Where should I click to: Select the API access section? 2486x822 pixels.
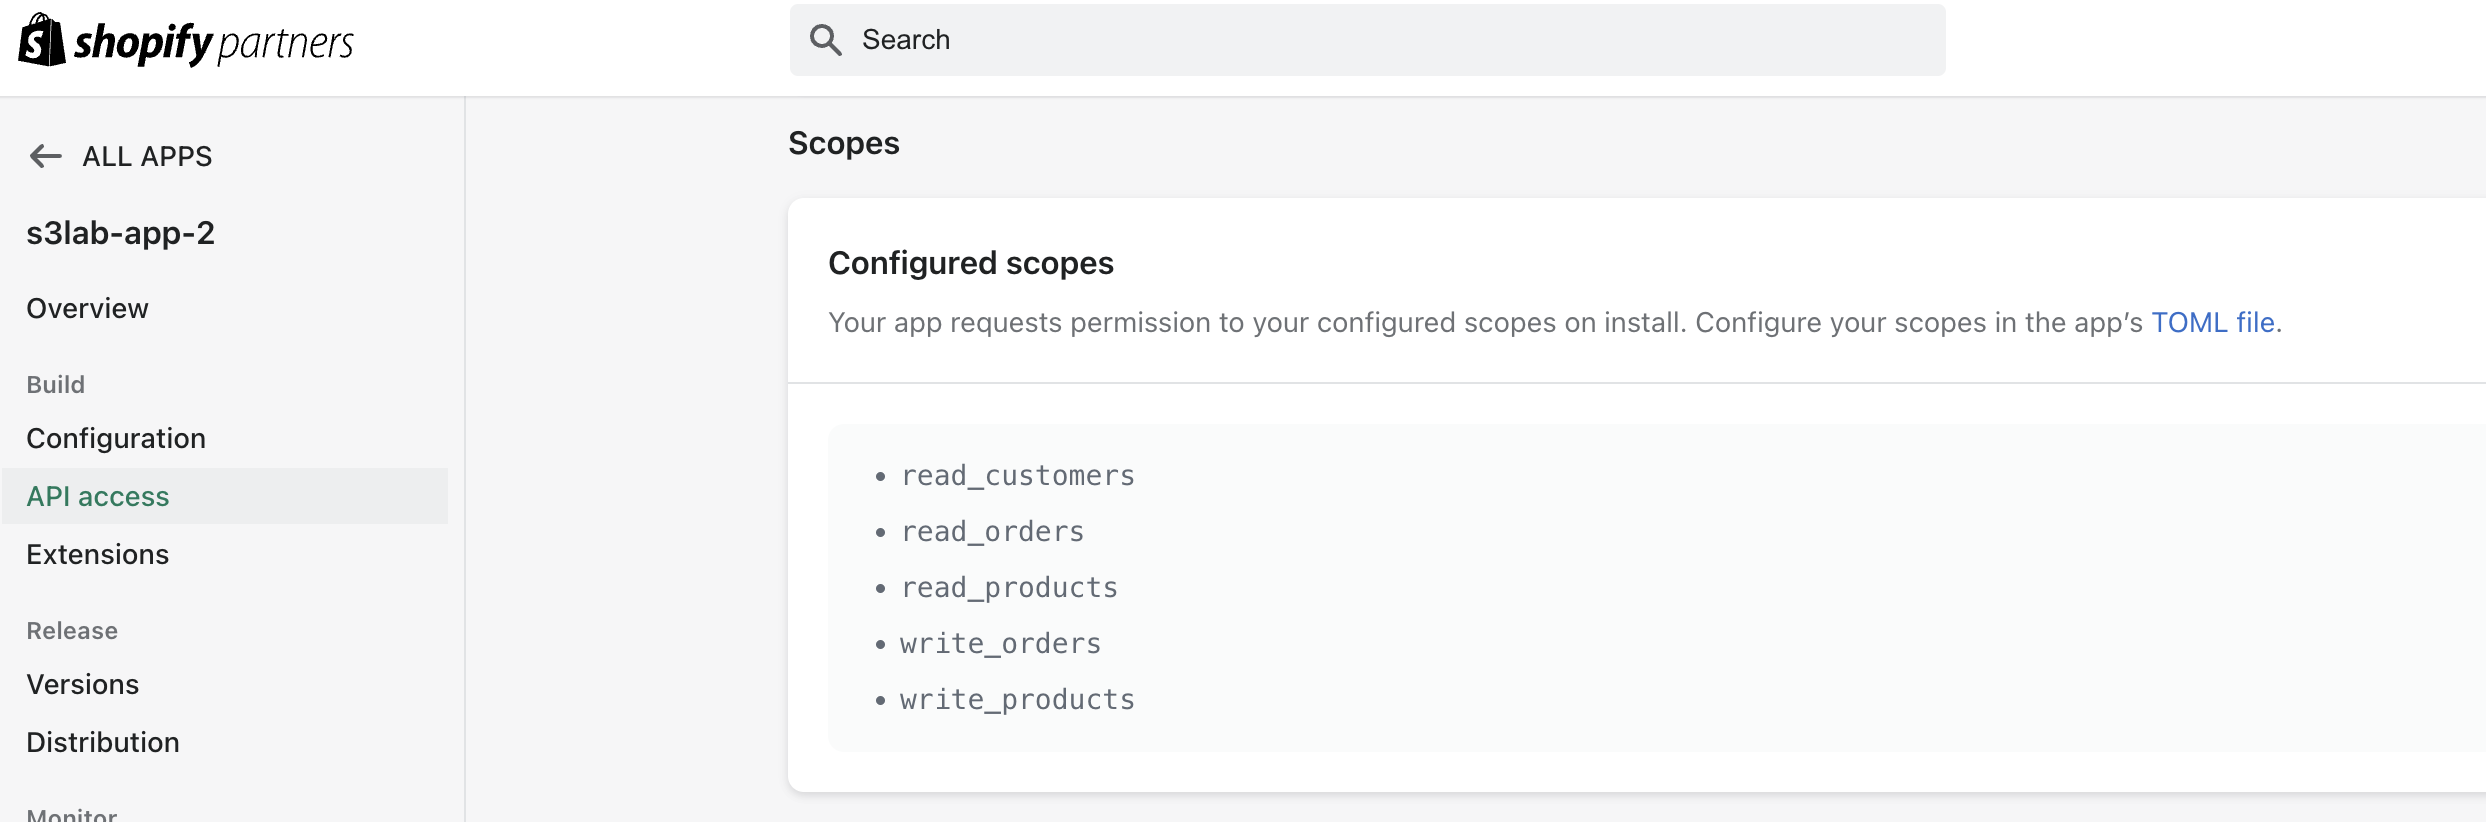97,496
